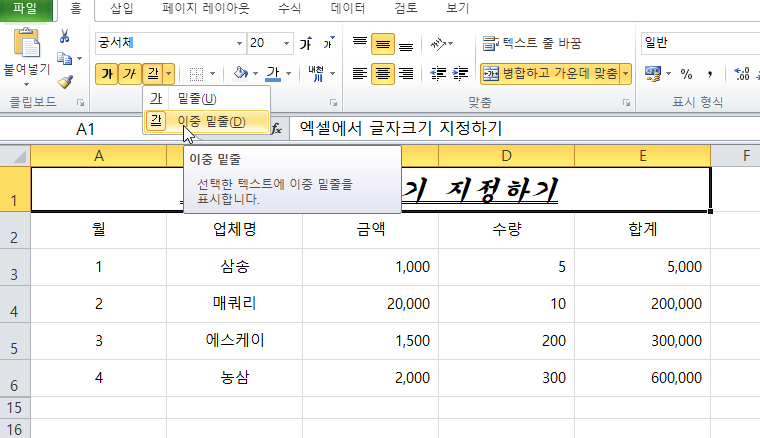
Task: Click the copy icon
Action: [64, 59]
